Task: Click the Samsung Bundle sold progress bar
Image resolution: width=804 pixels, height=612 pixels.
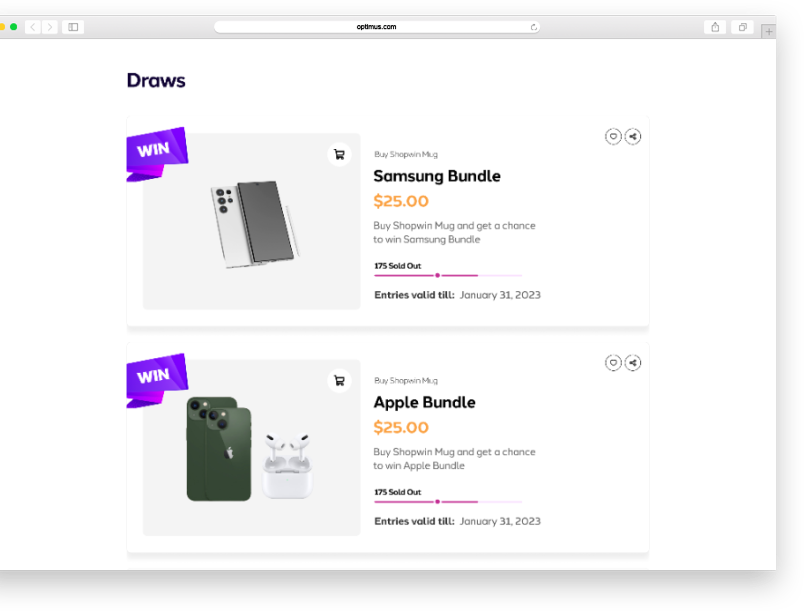Action: click(x=448, y=275)
